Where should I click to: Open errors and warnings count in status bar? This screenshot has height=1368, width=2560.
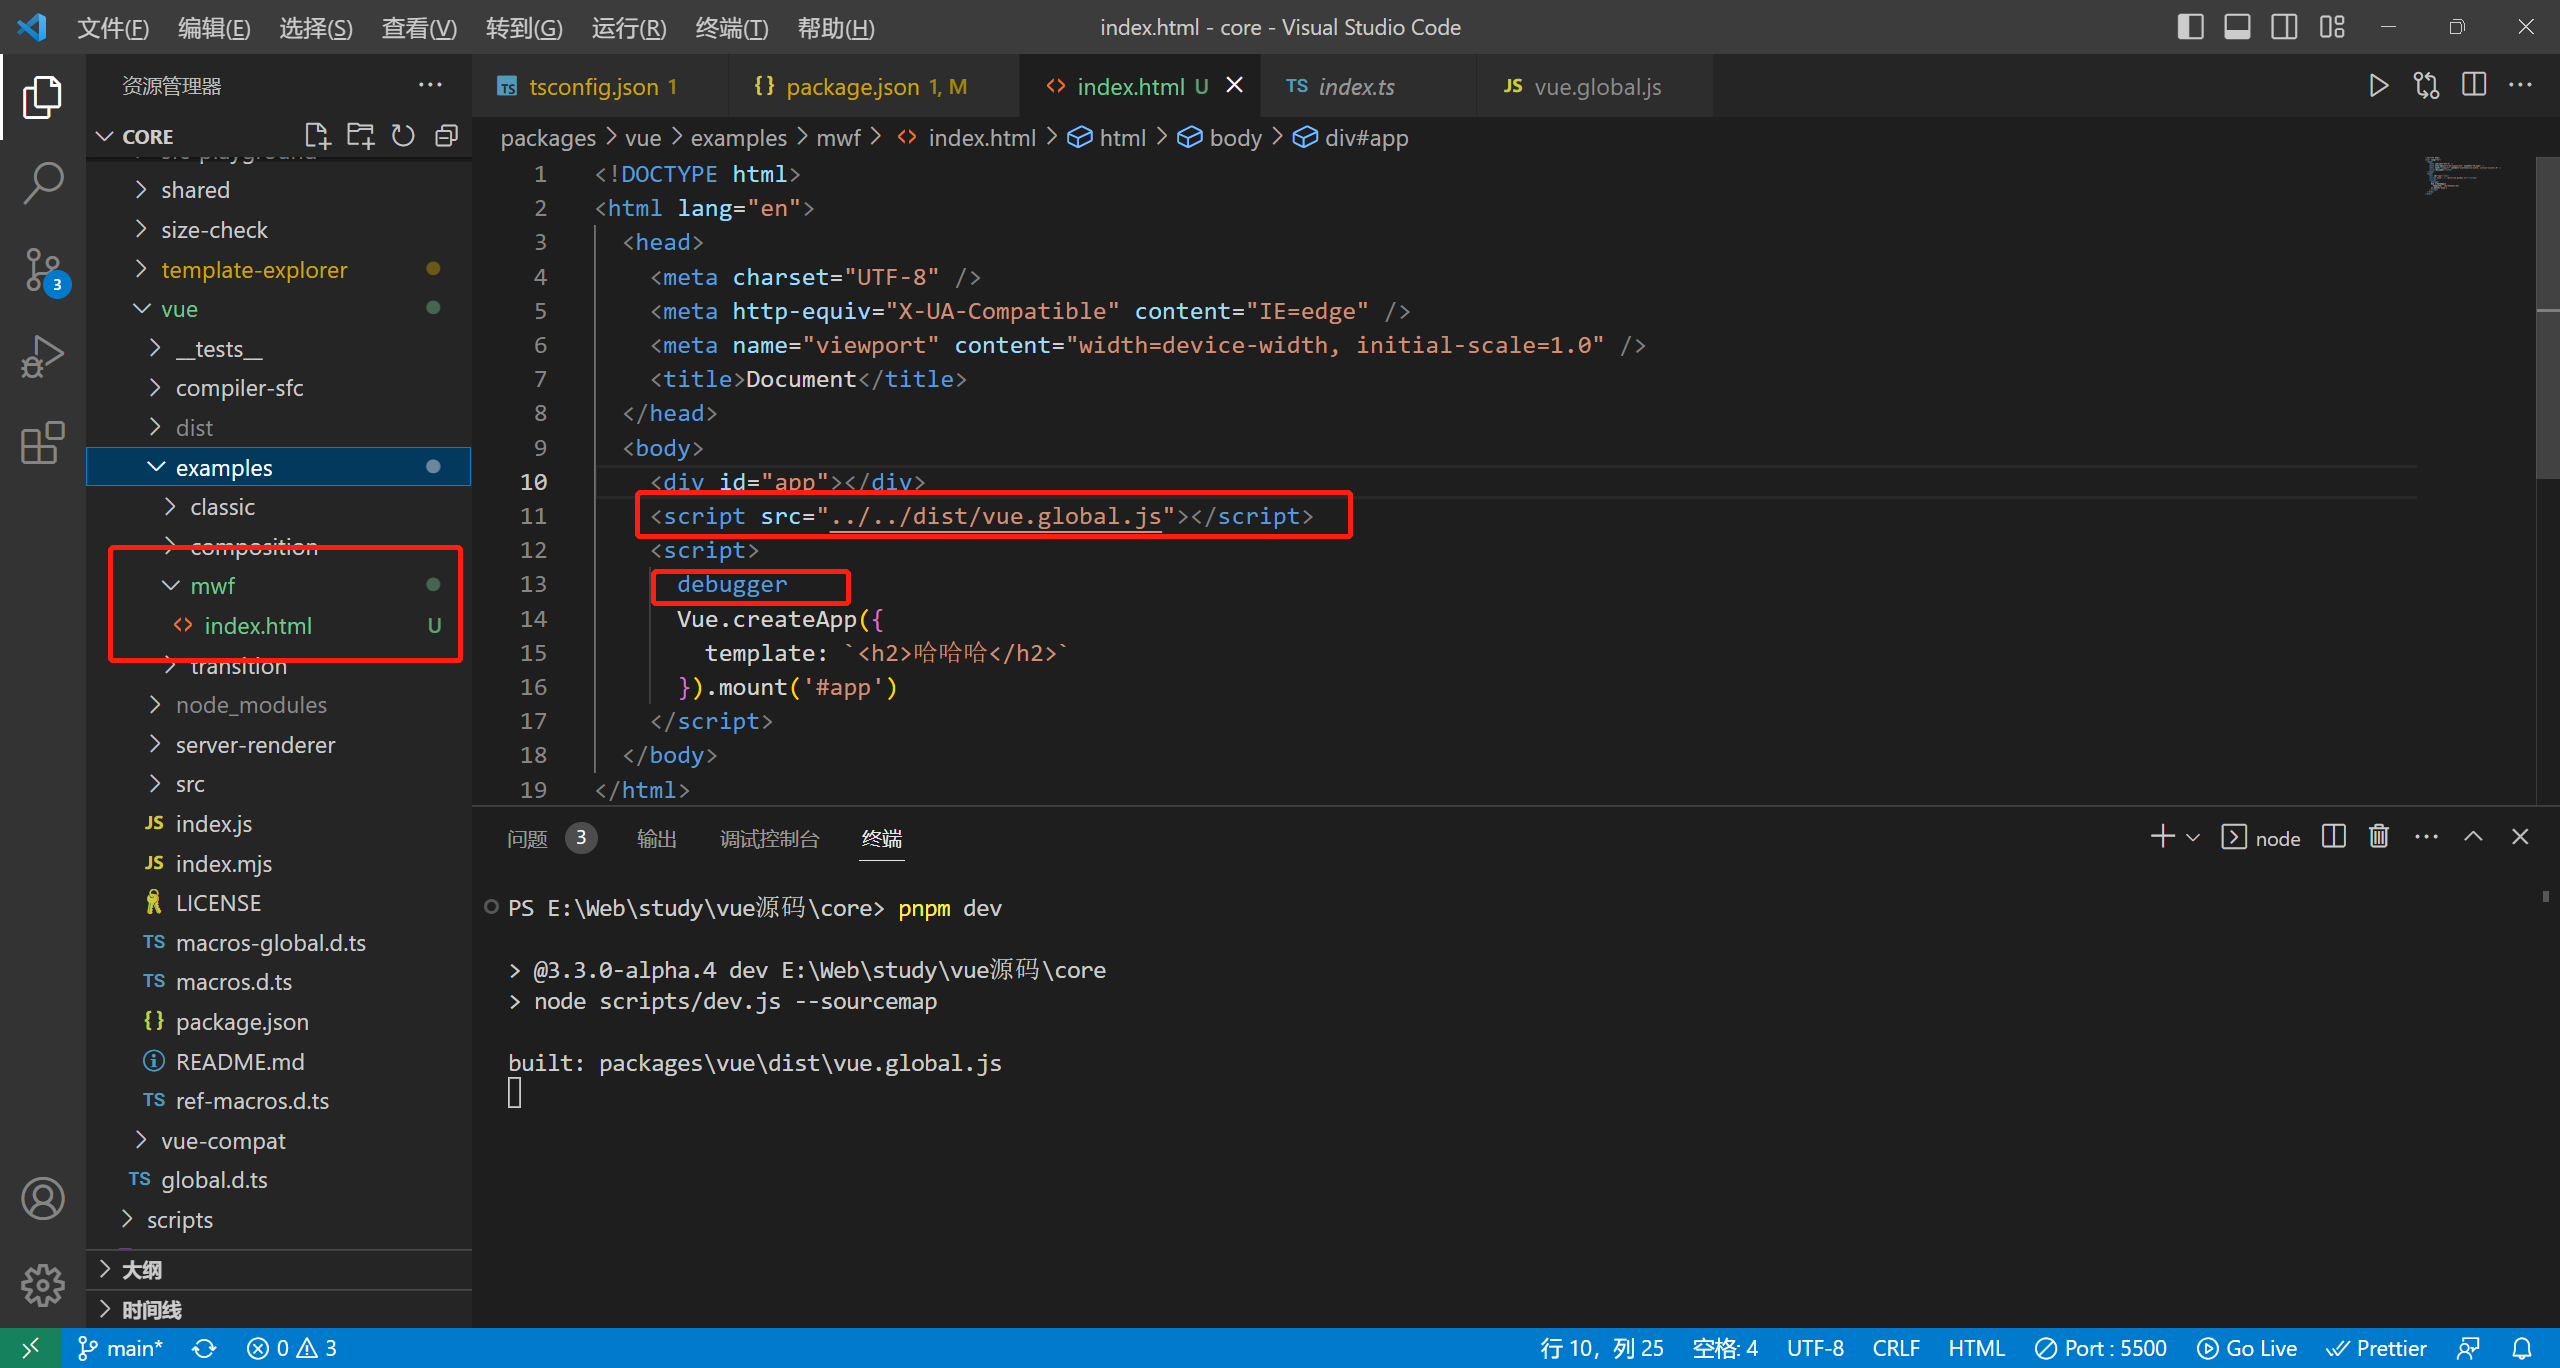[x=292, y=1348]
